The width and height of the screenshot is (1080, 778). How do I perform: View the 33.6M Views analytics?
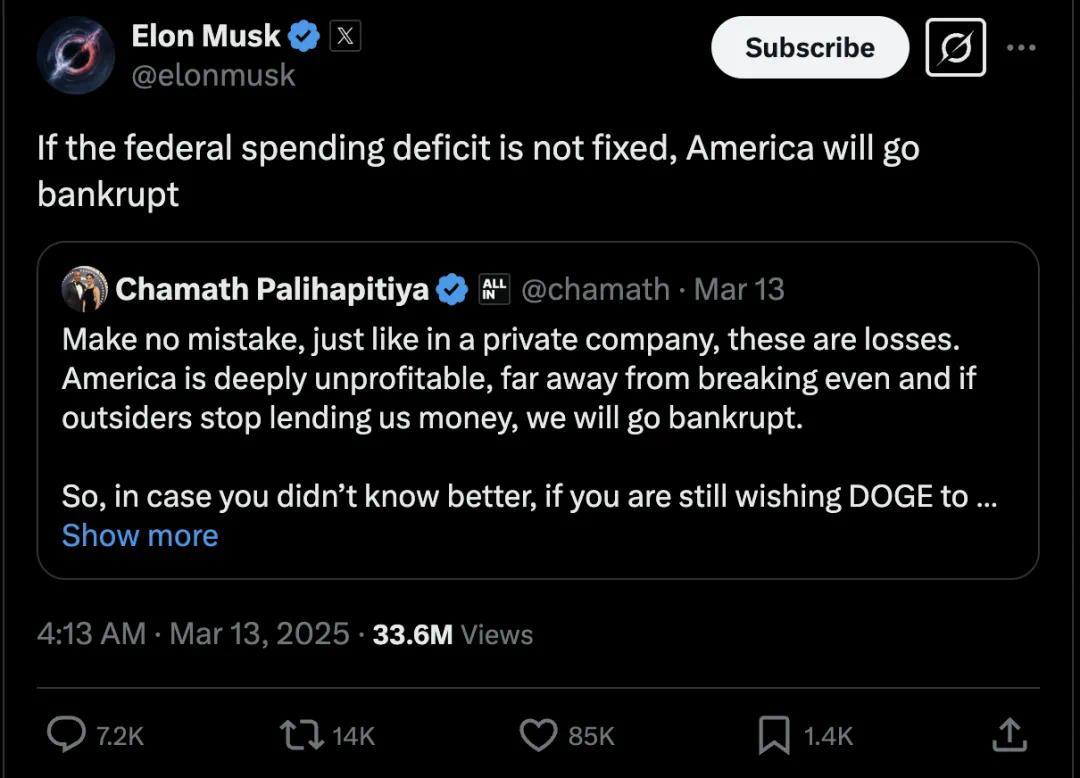pyautogui.click(x=453, y=634)
